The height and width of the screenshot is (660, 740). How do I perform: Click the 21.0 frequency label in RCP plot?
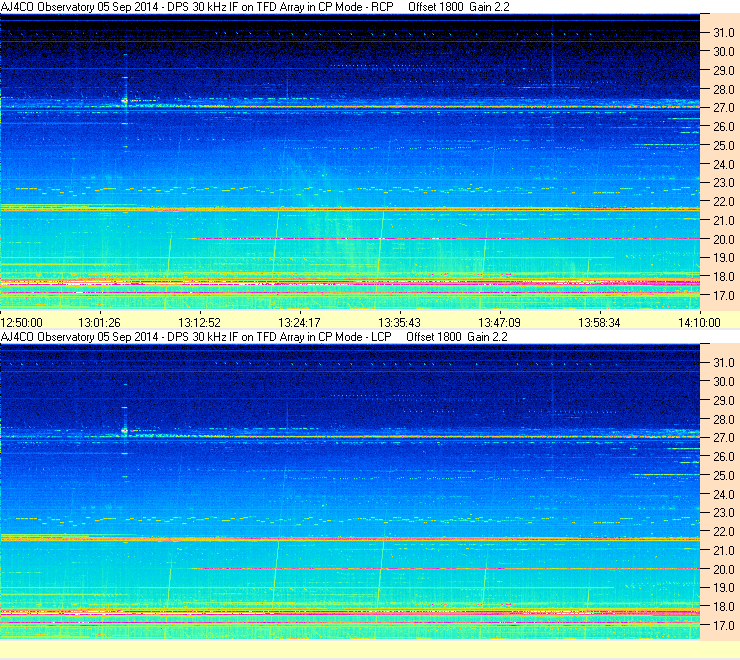click(724, 220)
